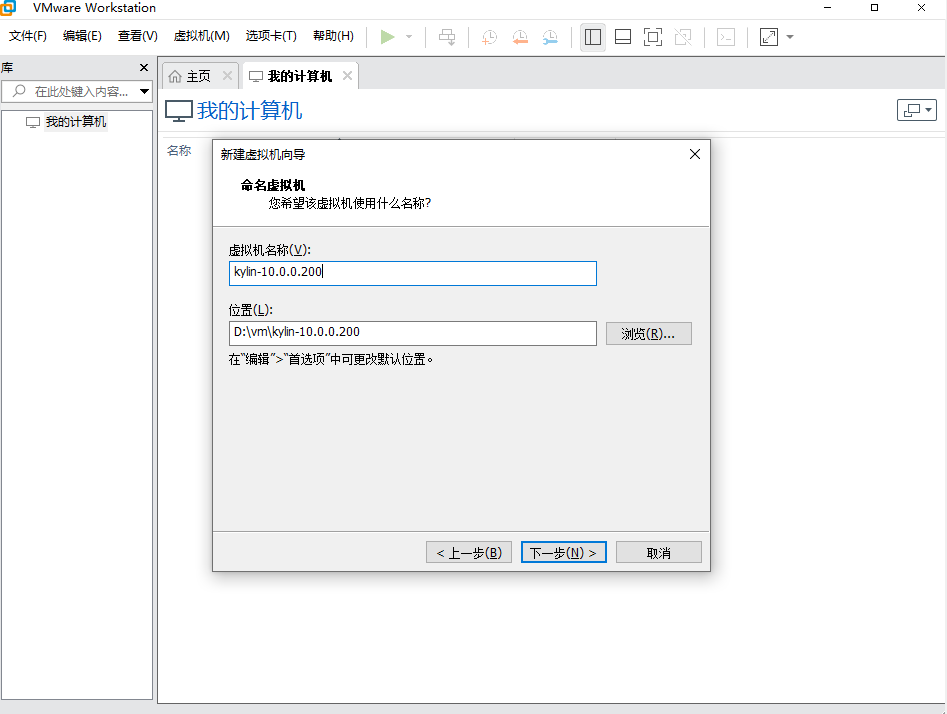This screenshot has height=714, width=947.
Task: Click the 下一步(N) next button
Action: [x=563, y=552]
